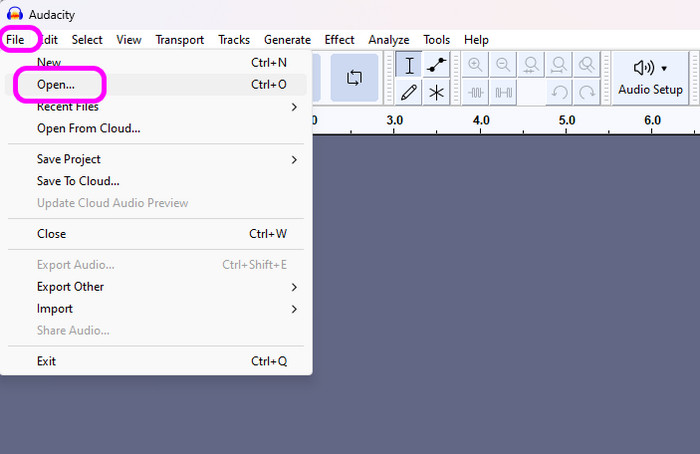The width and height of the screenshot is (700, 454).
Task: Click the Silence audio selection icon
Action: click(x=503, y=92)
